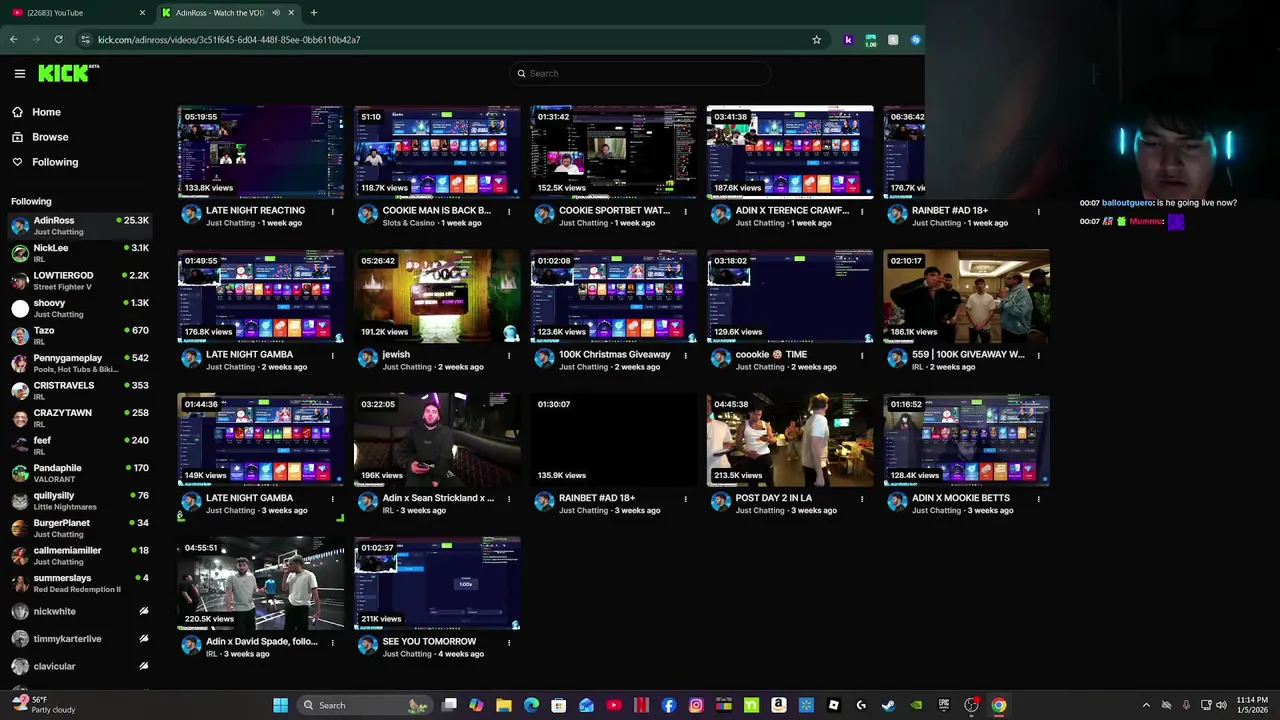Open the Windows Start menu
The height and width of the screenshot is (720, 1280).
281,705
